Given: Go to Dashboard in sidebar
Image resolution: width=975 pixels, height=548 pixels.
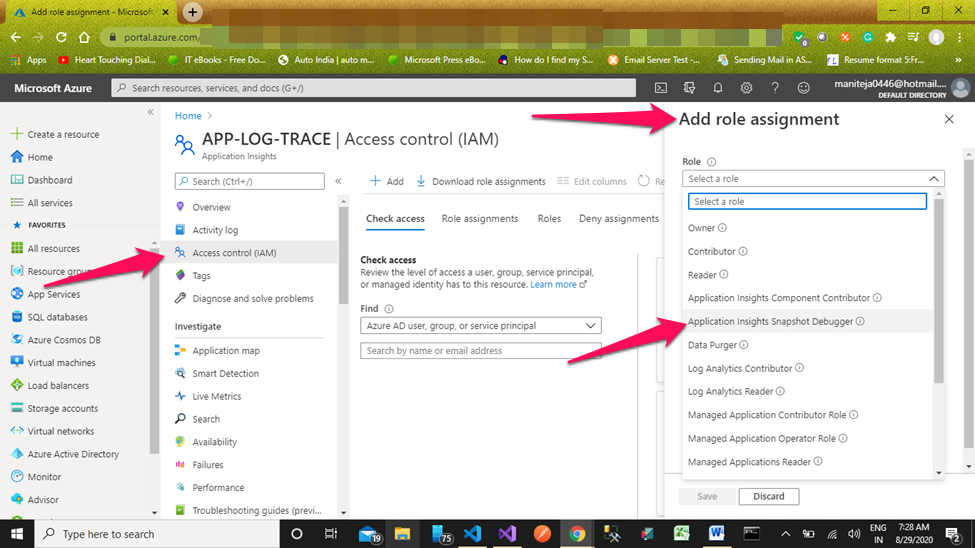Looking at the screenshot, I should 42,180.
